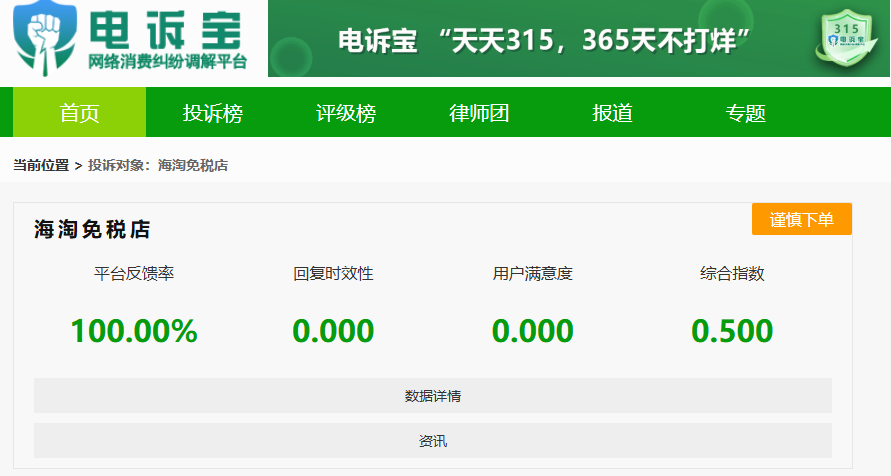Click the 100.00% 平台反馈率 value
This screenshot has height=476, width=891.
coord(134,331)
